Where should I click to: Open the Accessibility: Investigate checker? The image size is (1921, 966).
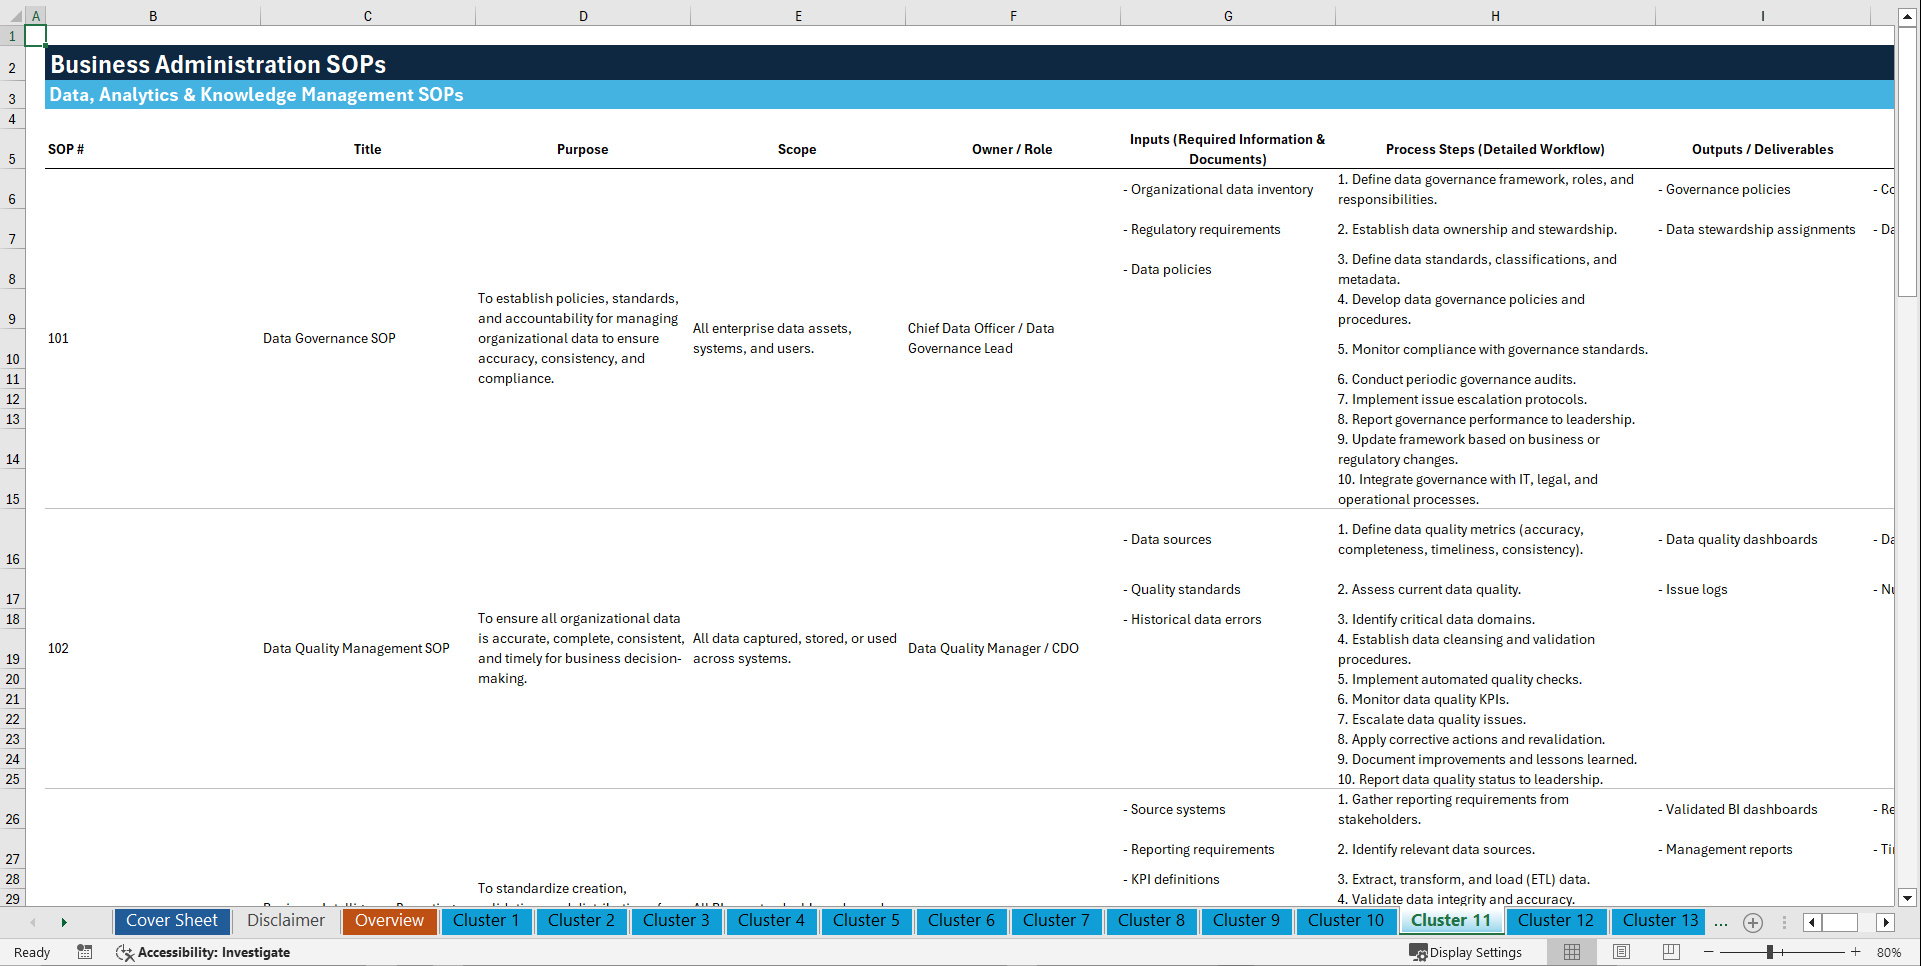(203, 952)
